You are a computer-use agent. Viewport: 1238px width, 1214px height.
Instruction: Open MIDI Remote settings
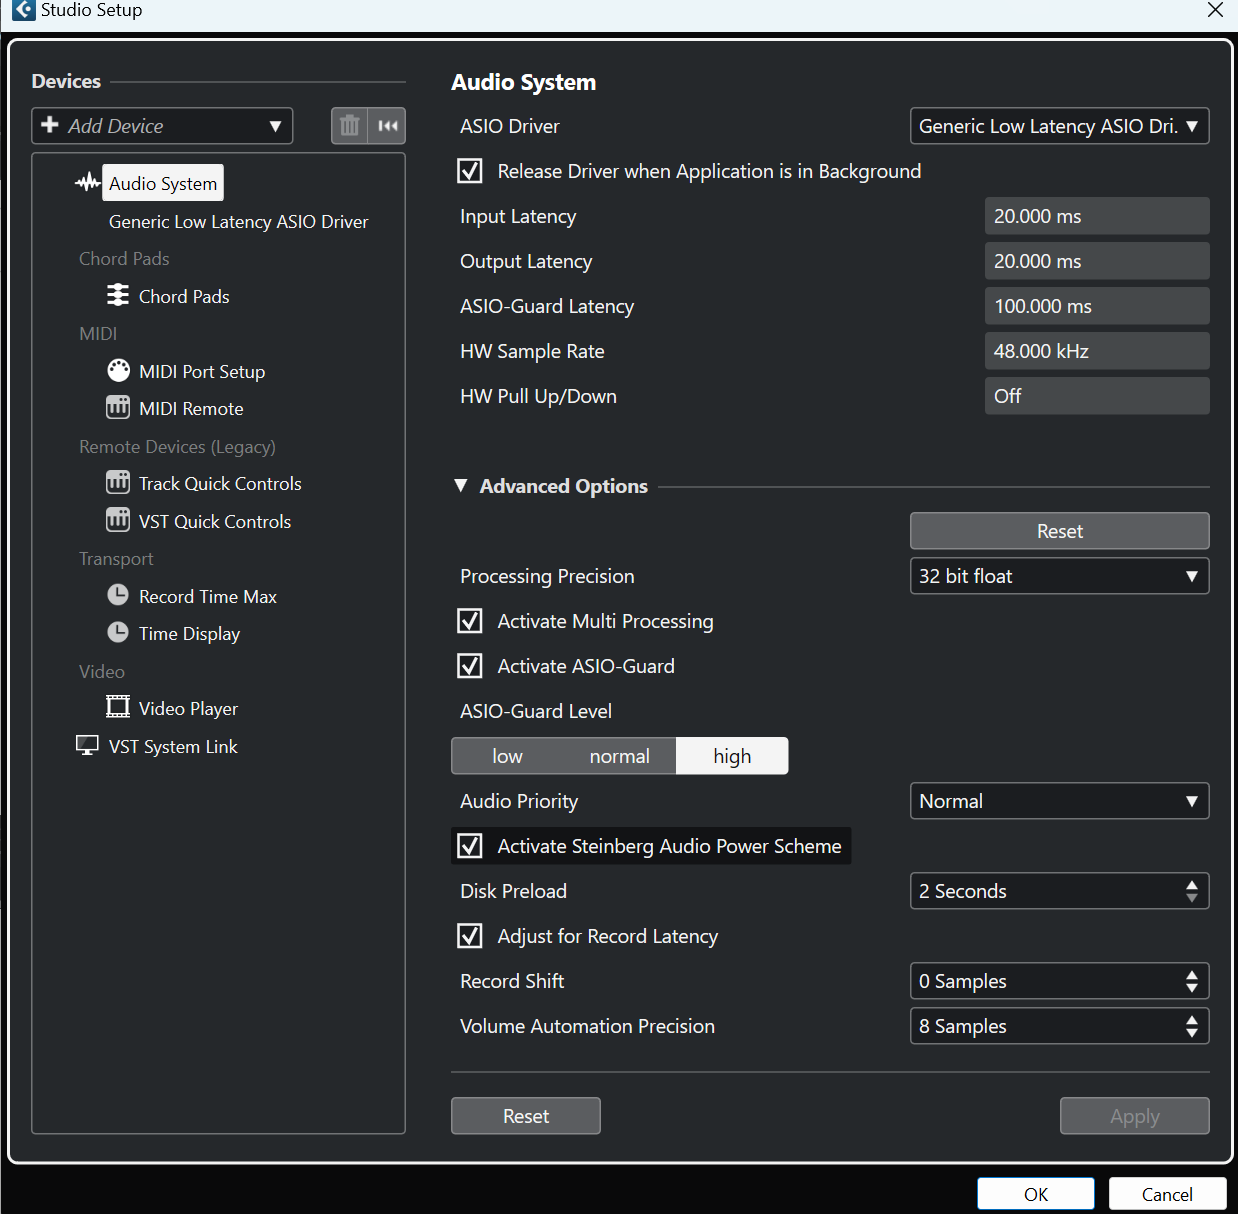point(191,408)
